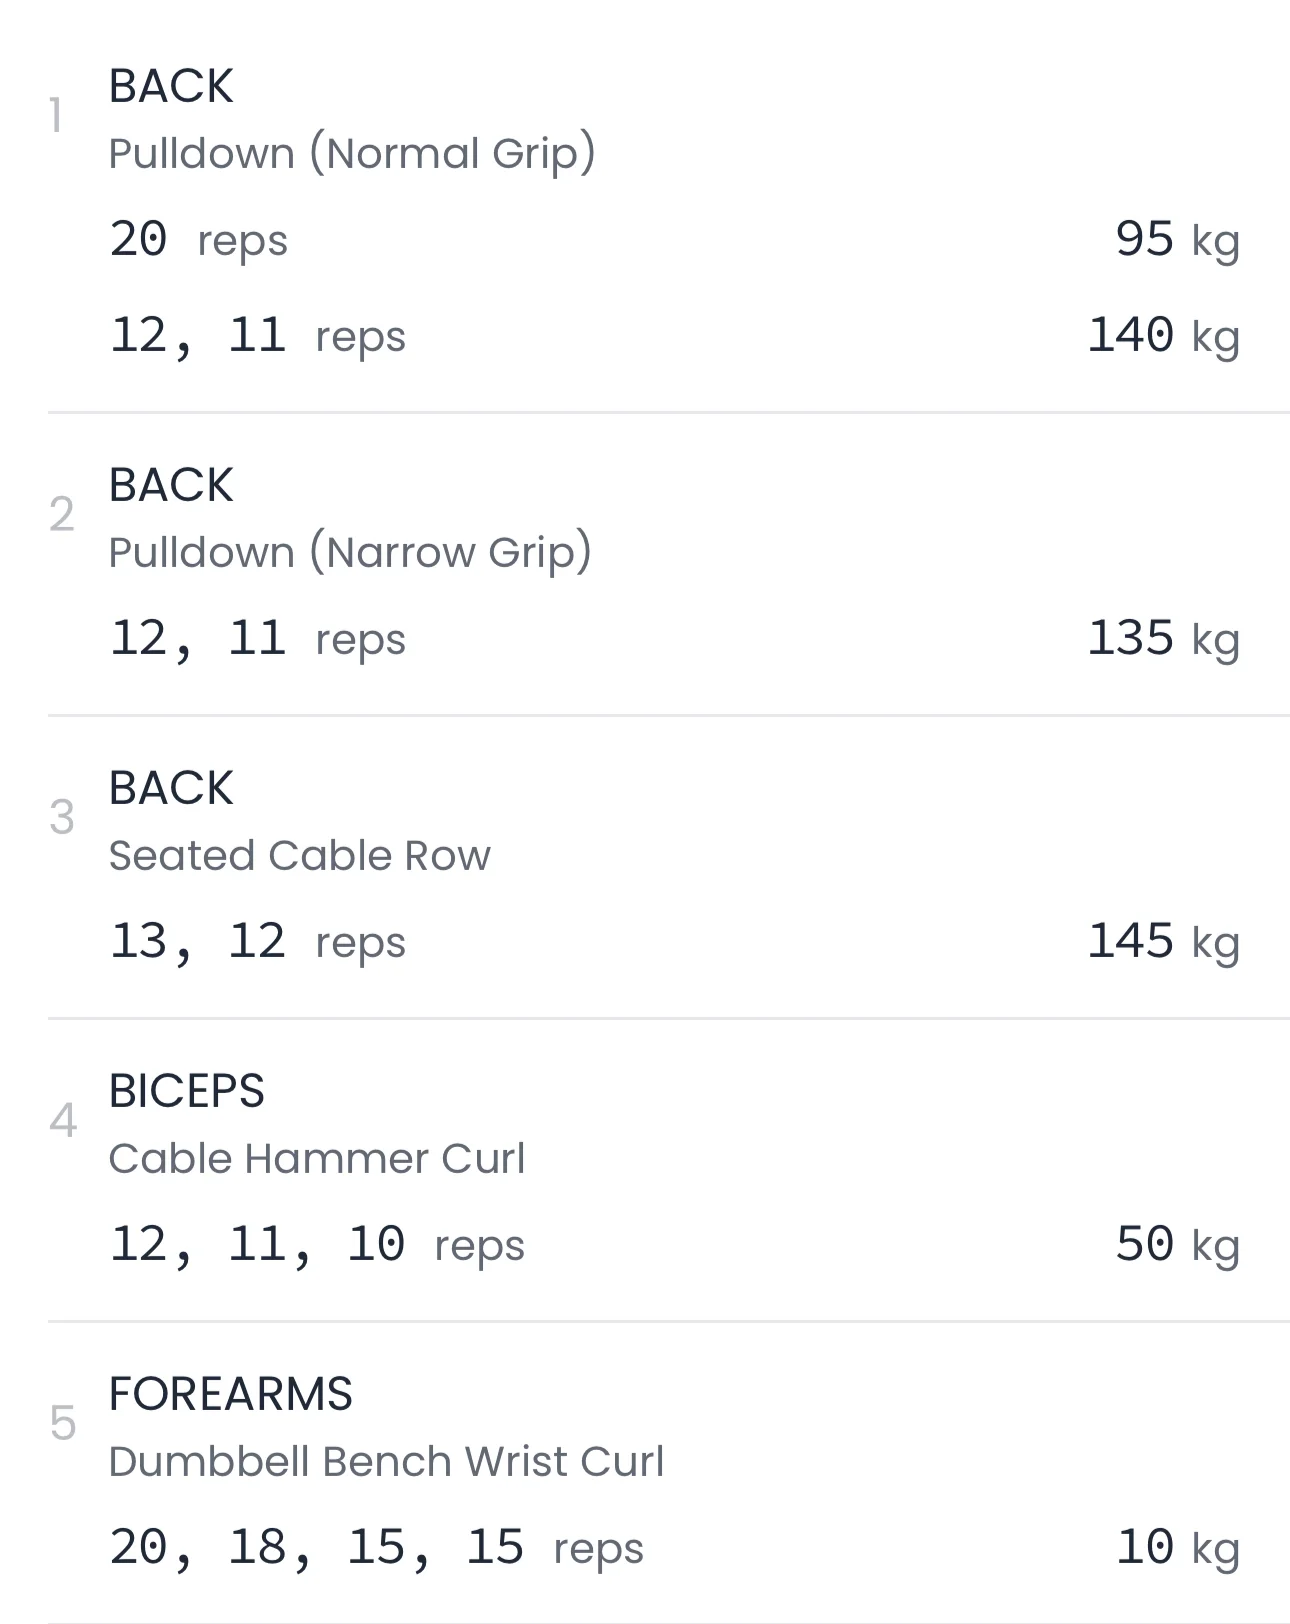
Task: Tap the 50 kg weight value
Action: click(1176, 1245)
